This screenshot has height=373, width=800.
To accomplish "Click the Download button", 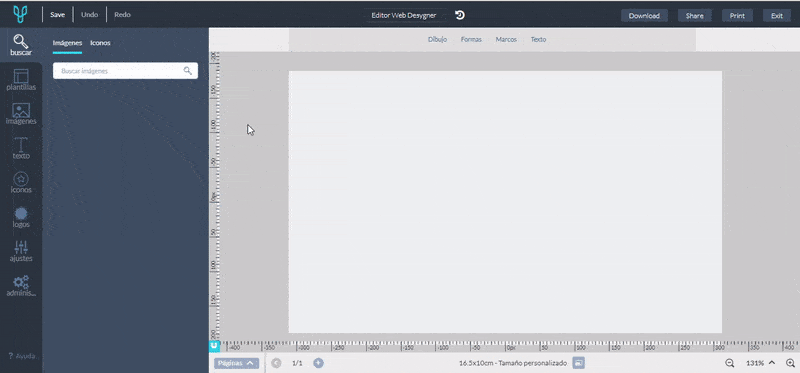I will coord(644,16).
